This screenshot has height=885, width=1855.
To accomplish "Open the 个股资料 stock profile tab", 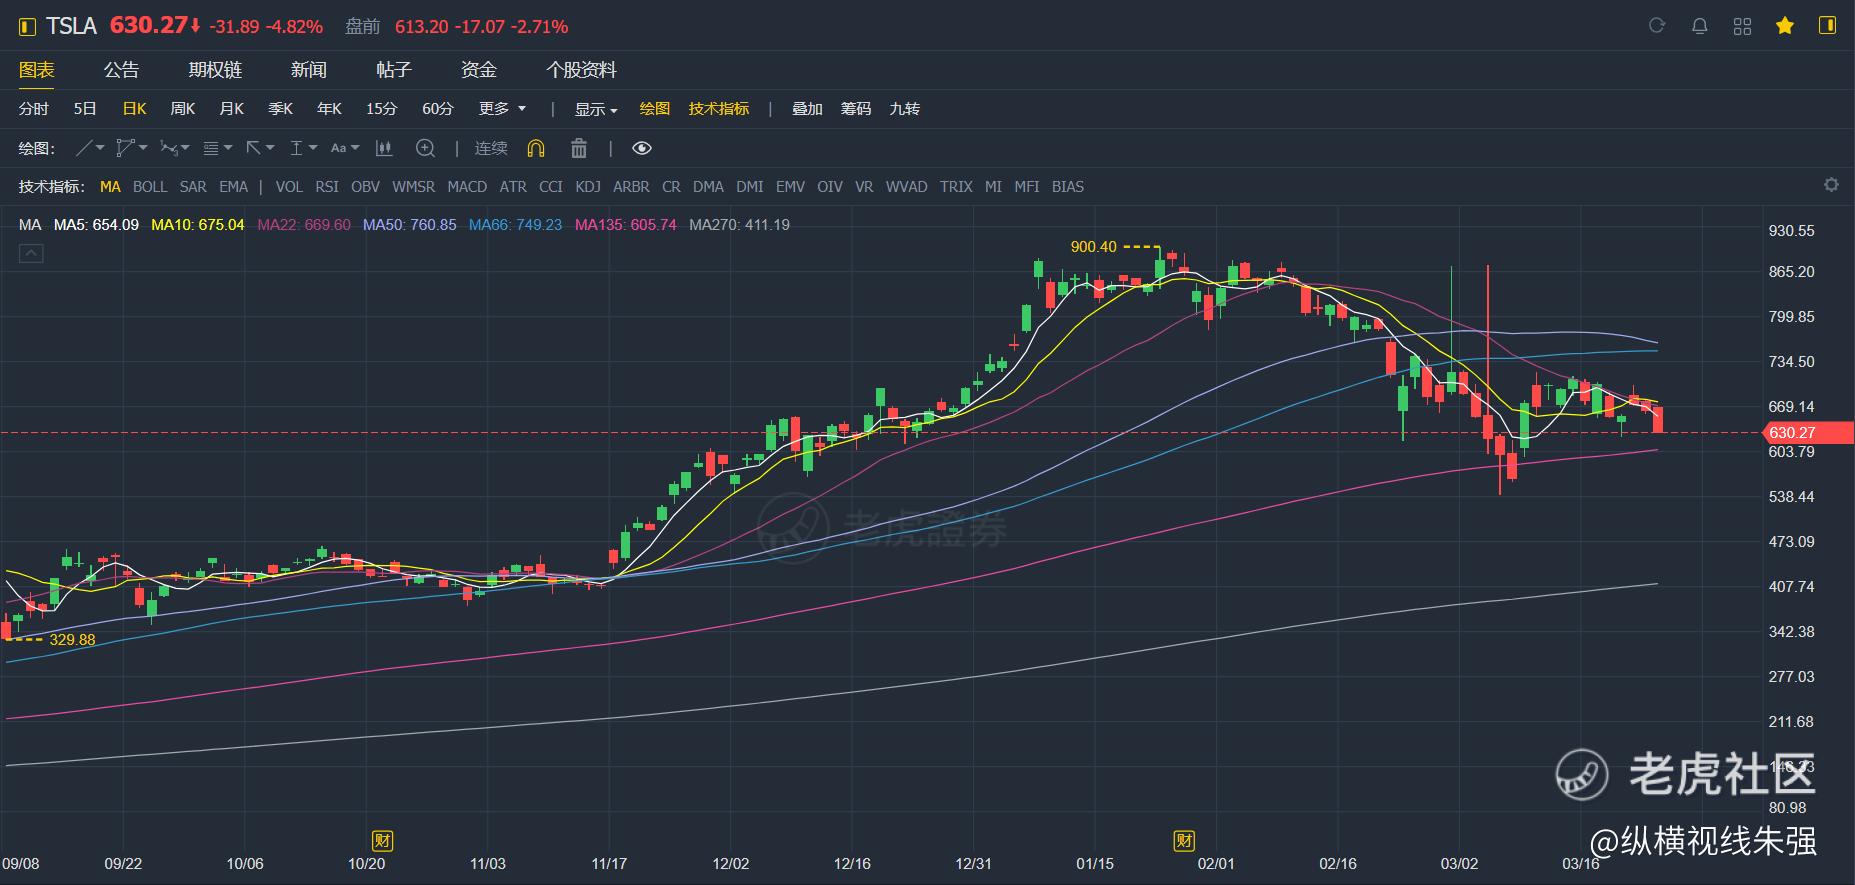I will pyautogui.click(x=581, y=70).
